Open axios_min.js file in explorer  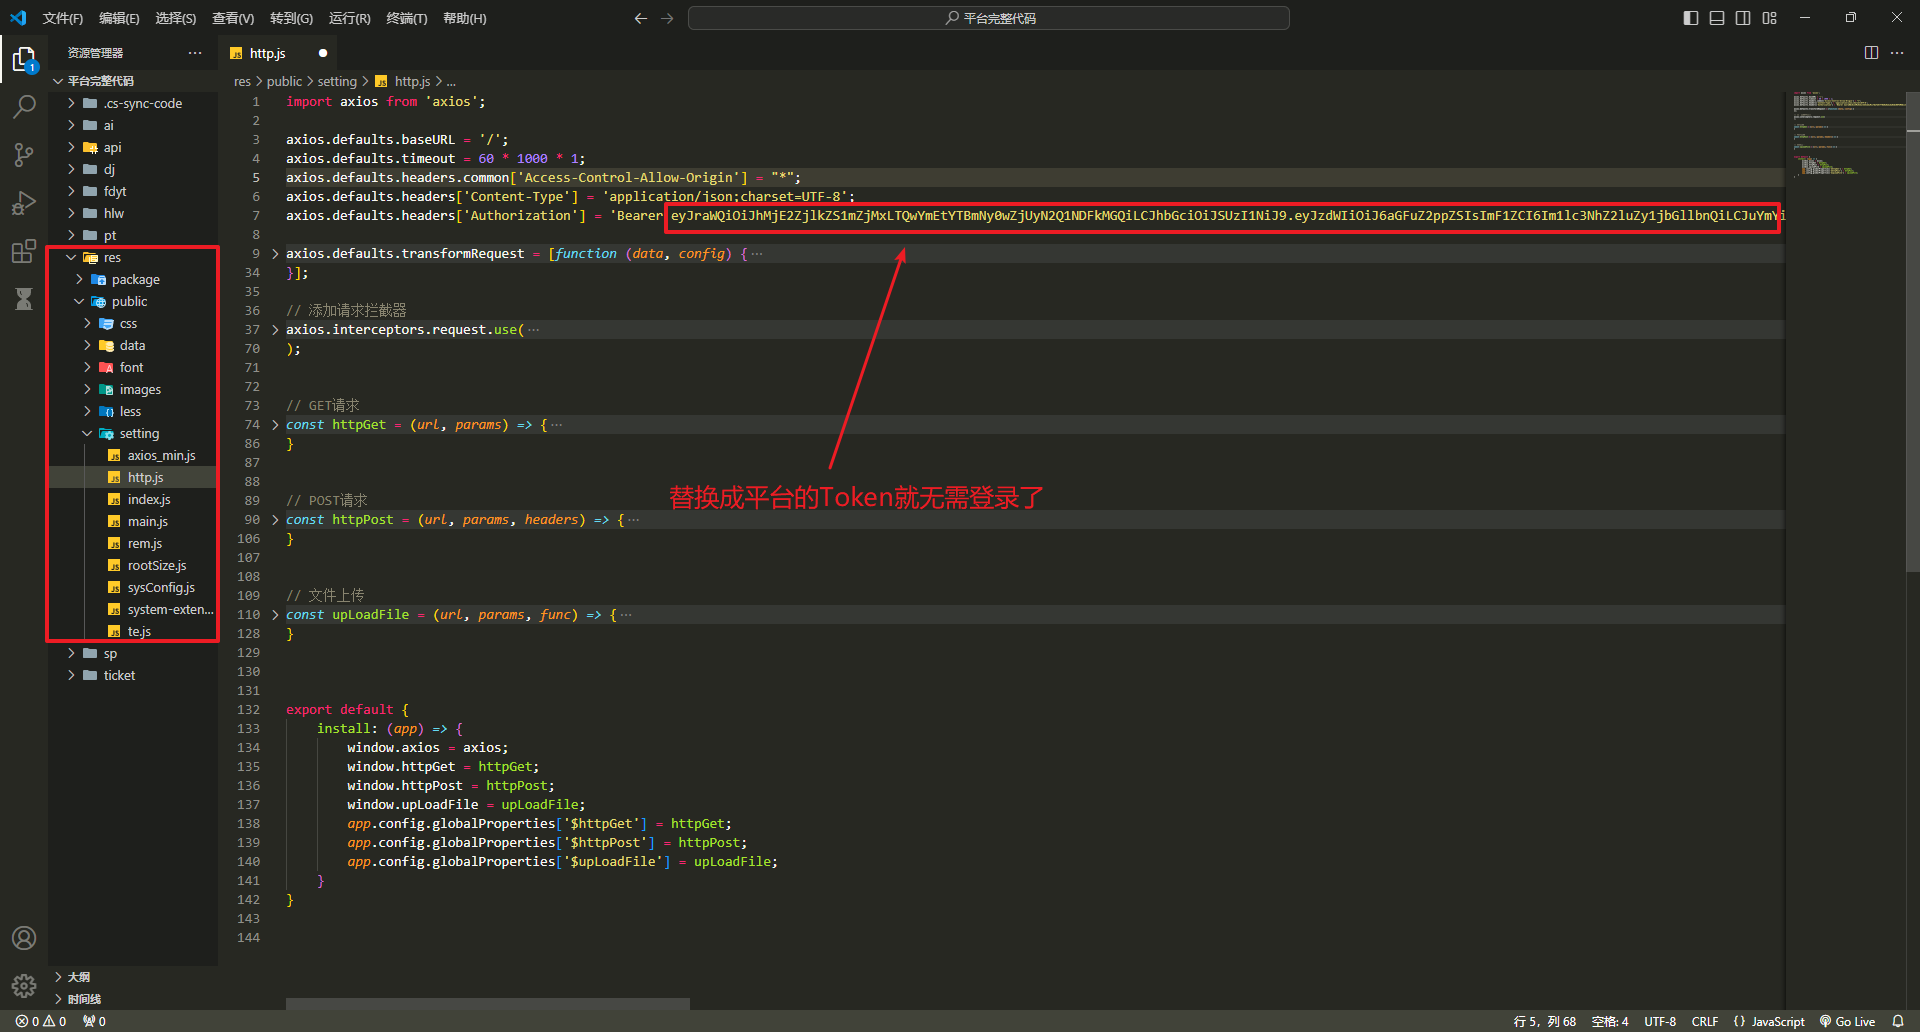[133, 455]
